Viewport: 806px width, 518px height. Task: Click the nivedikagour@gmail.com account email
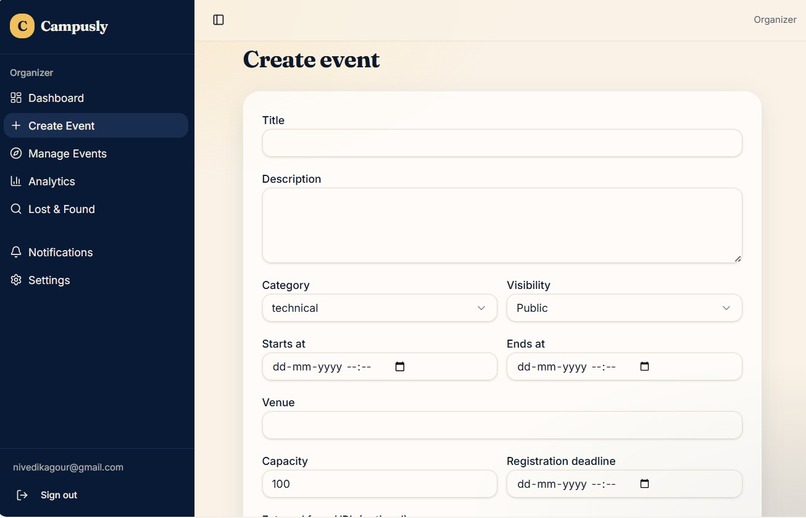click(x=68, y=467)
